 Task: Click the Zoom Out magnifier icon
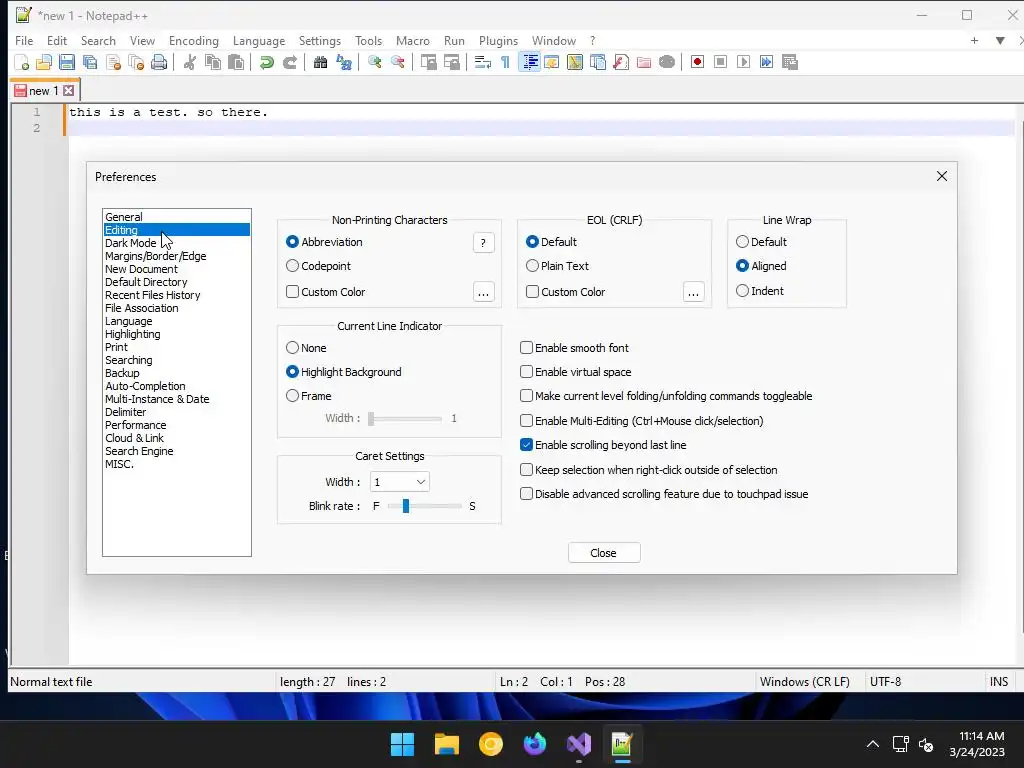(x=397, y=62)
